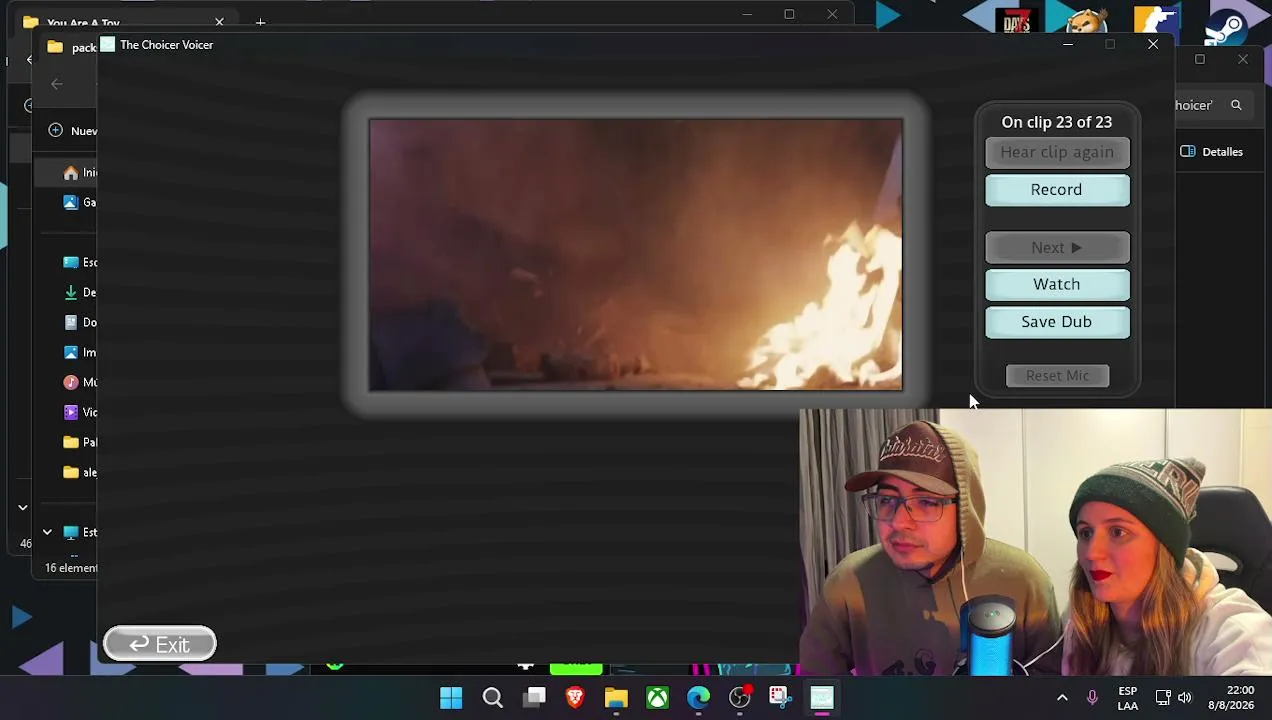Screen dimensions: 1272x720
Task: Open OBS Studio from taskbar
Action: (739, 698)
